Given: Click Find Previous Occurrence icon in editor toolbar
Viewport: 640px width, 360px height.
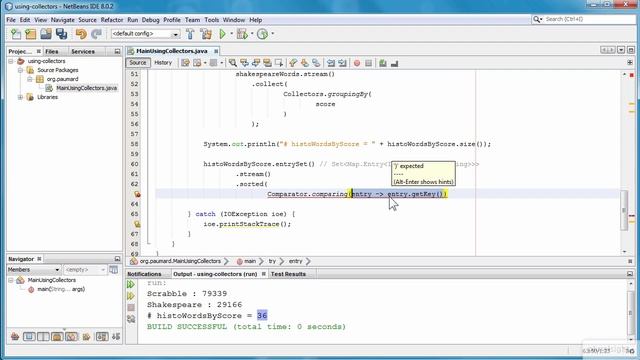Looking at the screenshot, I should coord(244,63).
